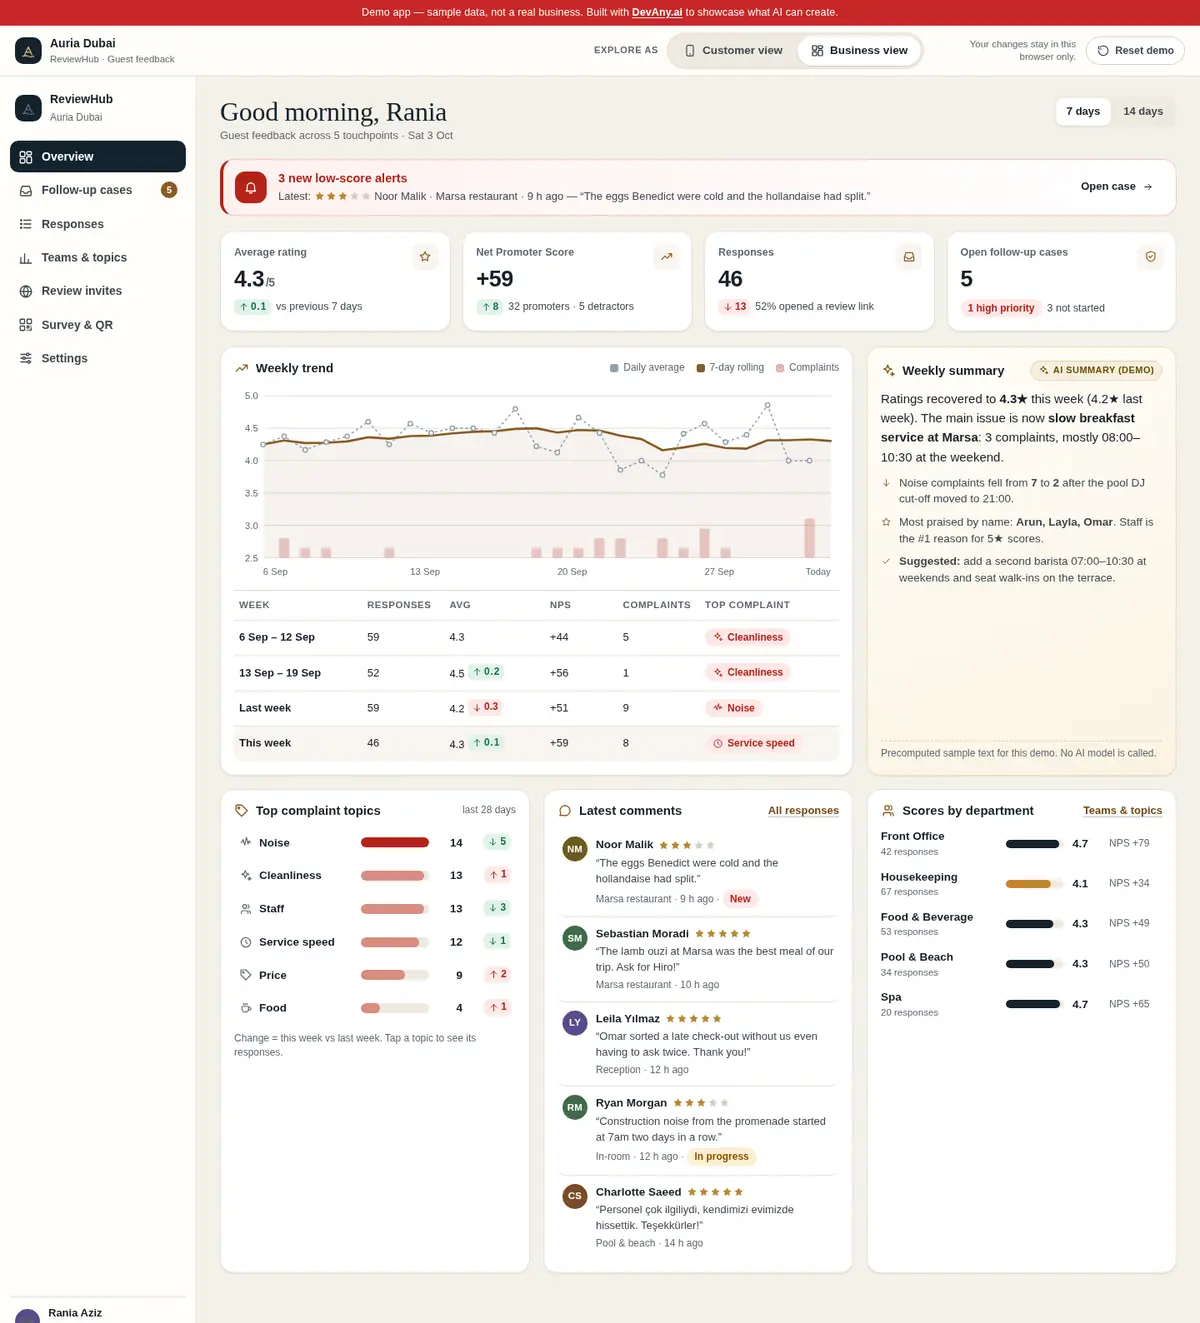This screenshot has height=1323, width=1200.
Task: Click the Staff topic people icon
Action: pyautogui.click(x=246, y=909)
